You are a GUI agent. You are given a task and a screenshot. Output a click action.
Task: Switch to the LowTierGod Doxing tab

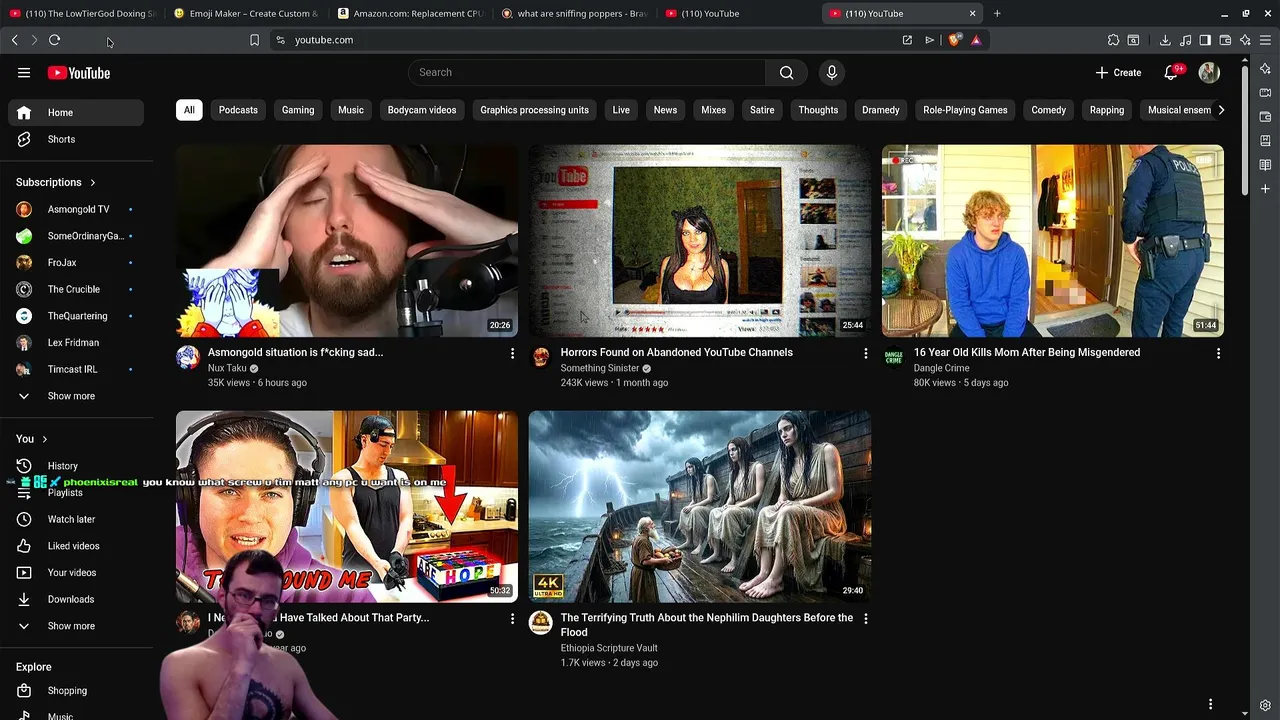coord(82,13)
